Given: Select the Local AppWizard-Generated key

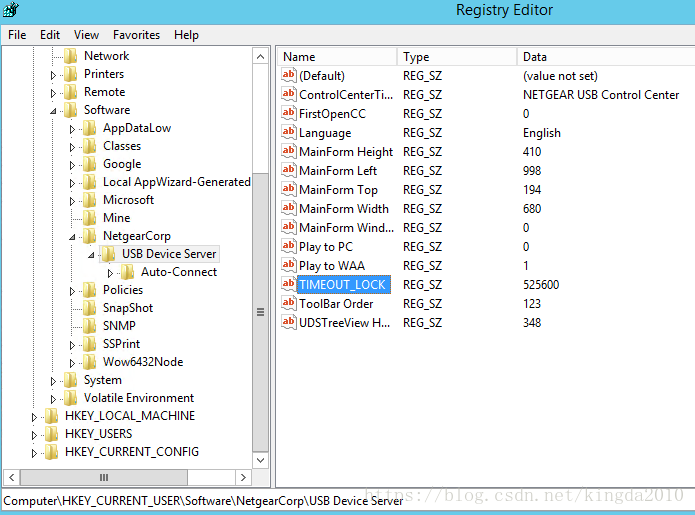Looking at the screenshot, I should coord(176,182).
